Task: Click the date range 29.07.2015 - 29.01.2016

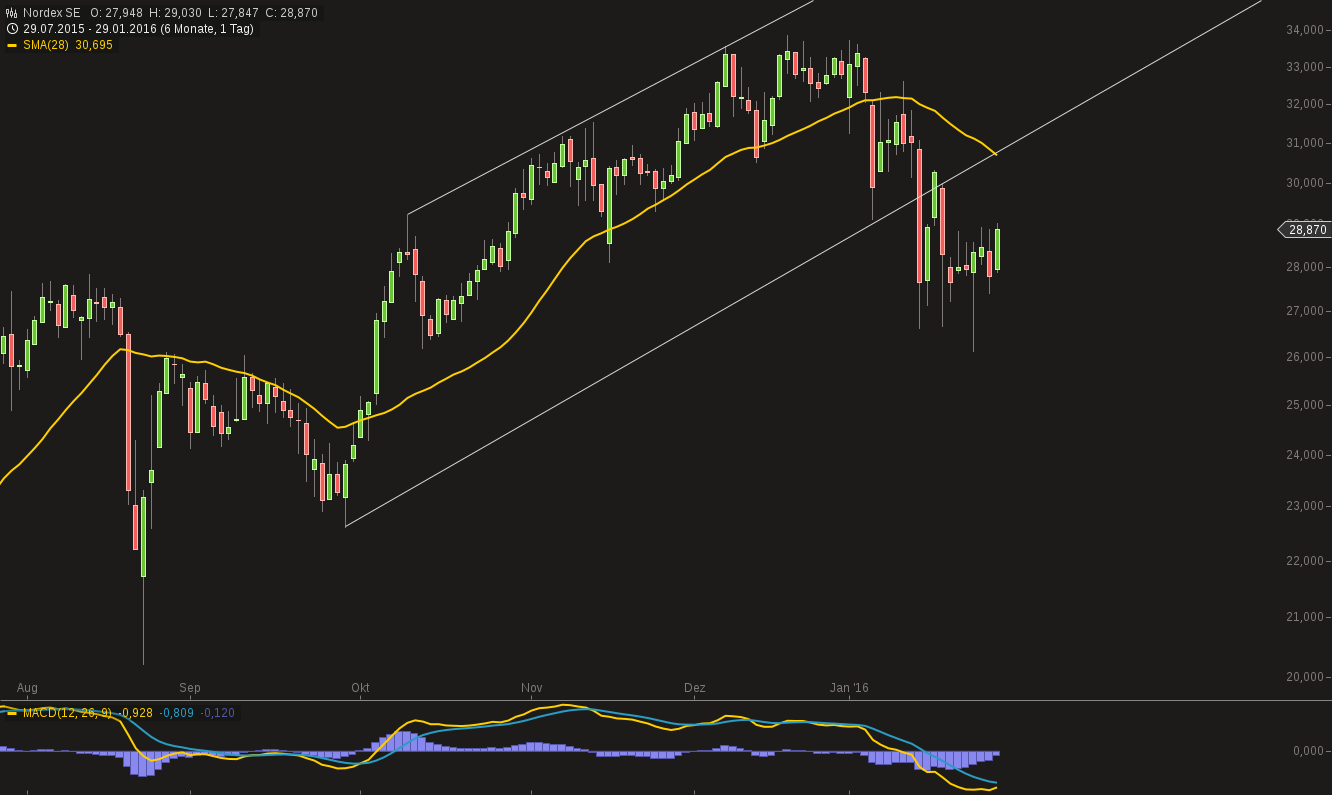Action: pyautogui.click(x=89, y=29)
